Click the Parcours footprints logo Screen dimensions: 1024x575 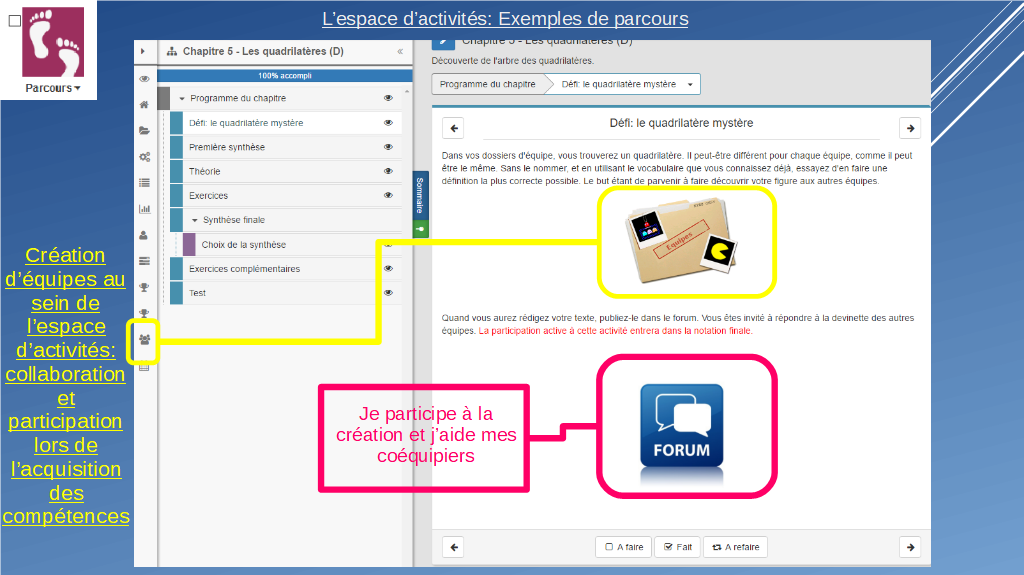click(x=53, y=42)
